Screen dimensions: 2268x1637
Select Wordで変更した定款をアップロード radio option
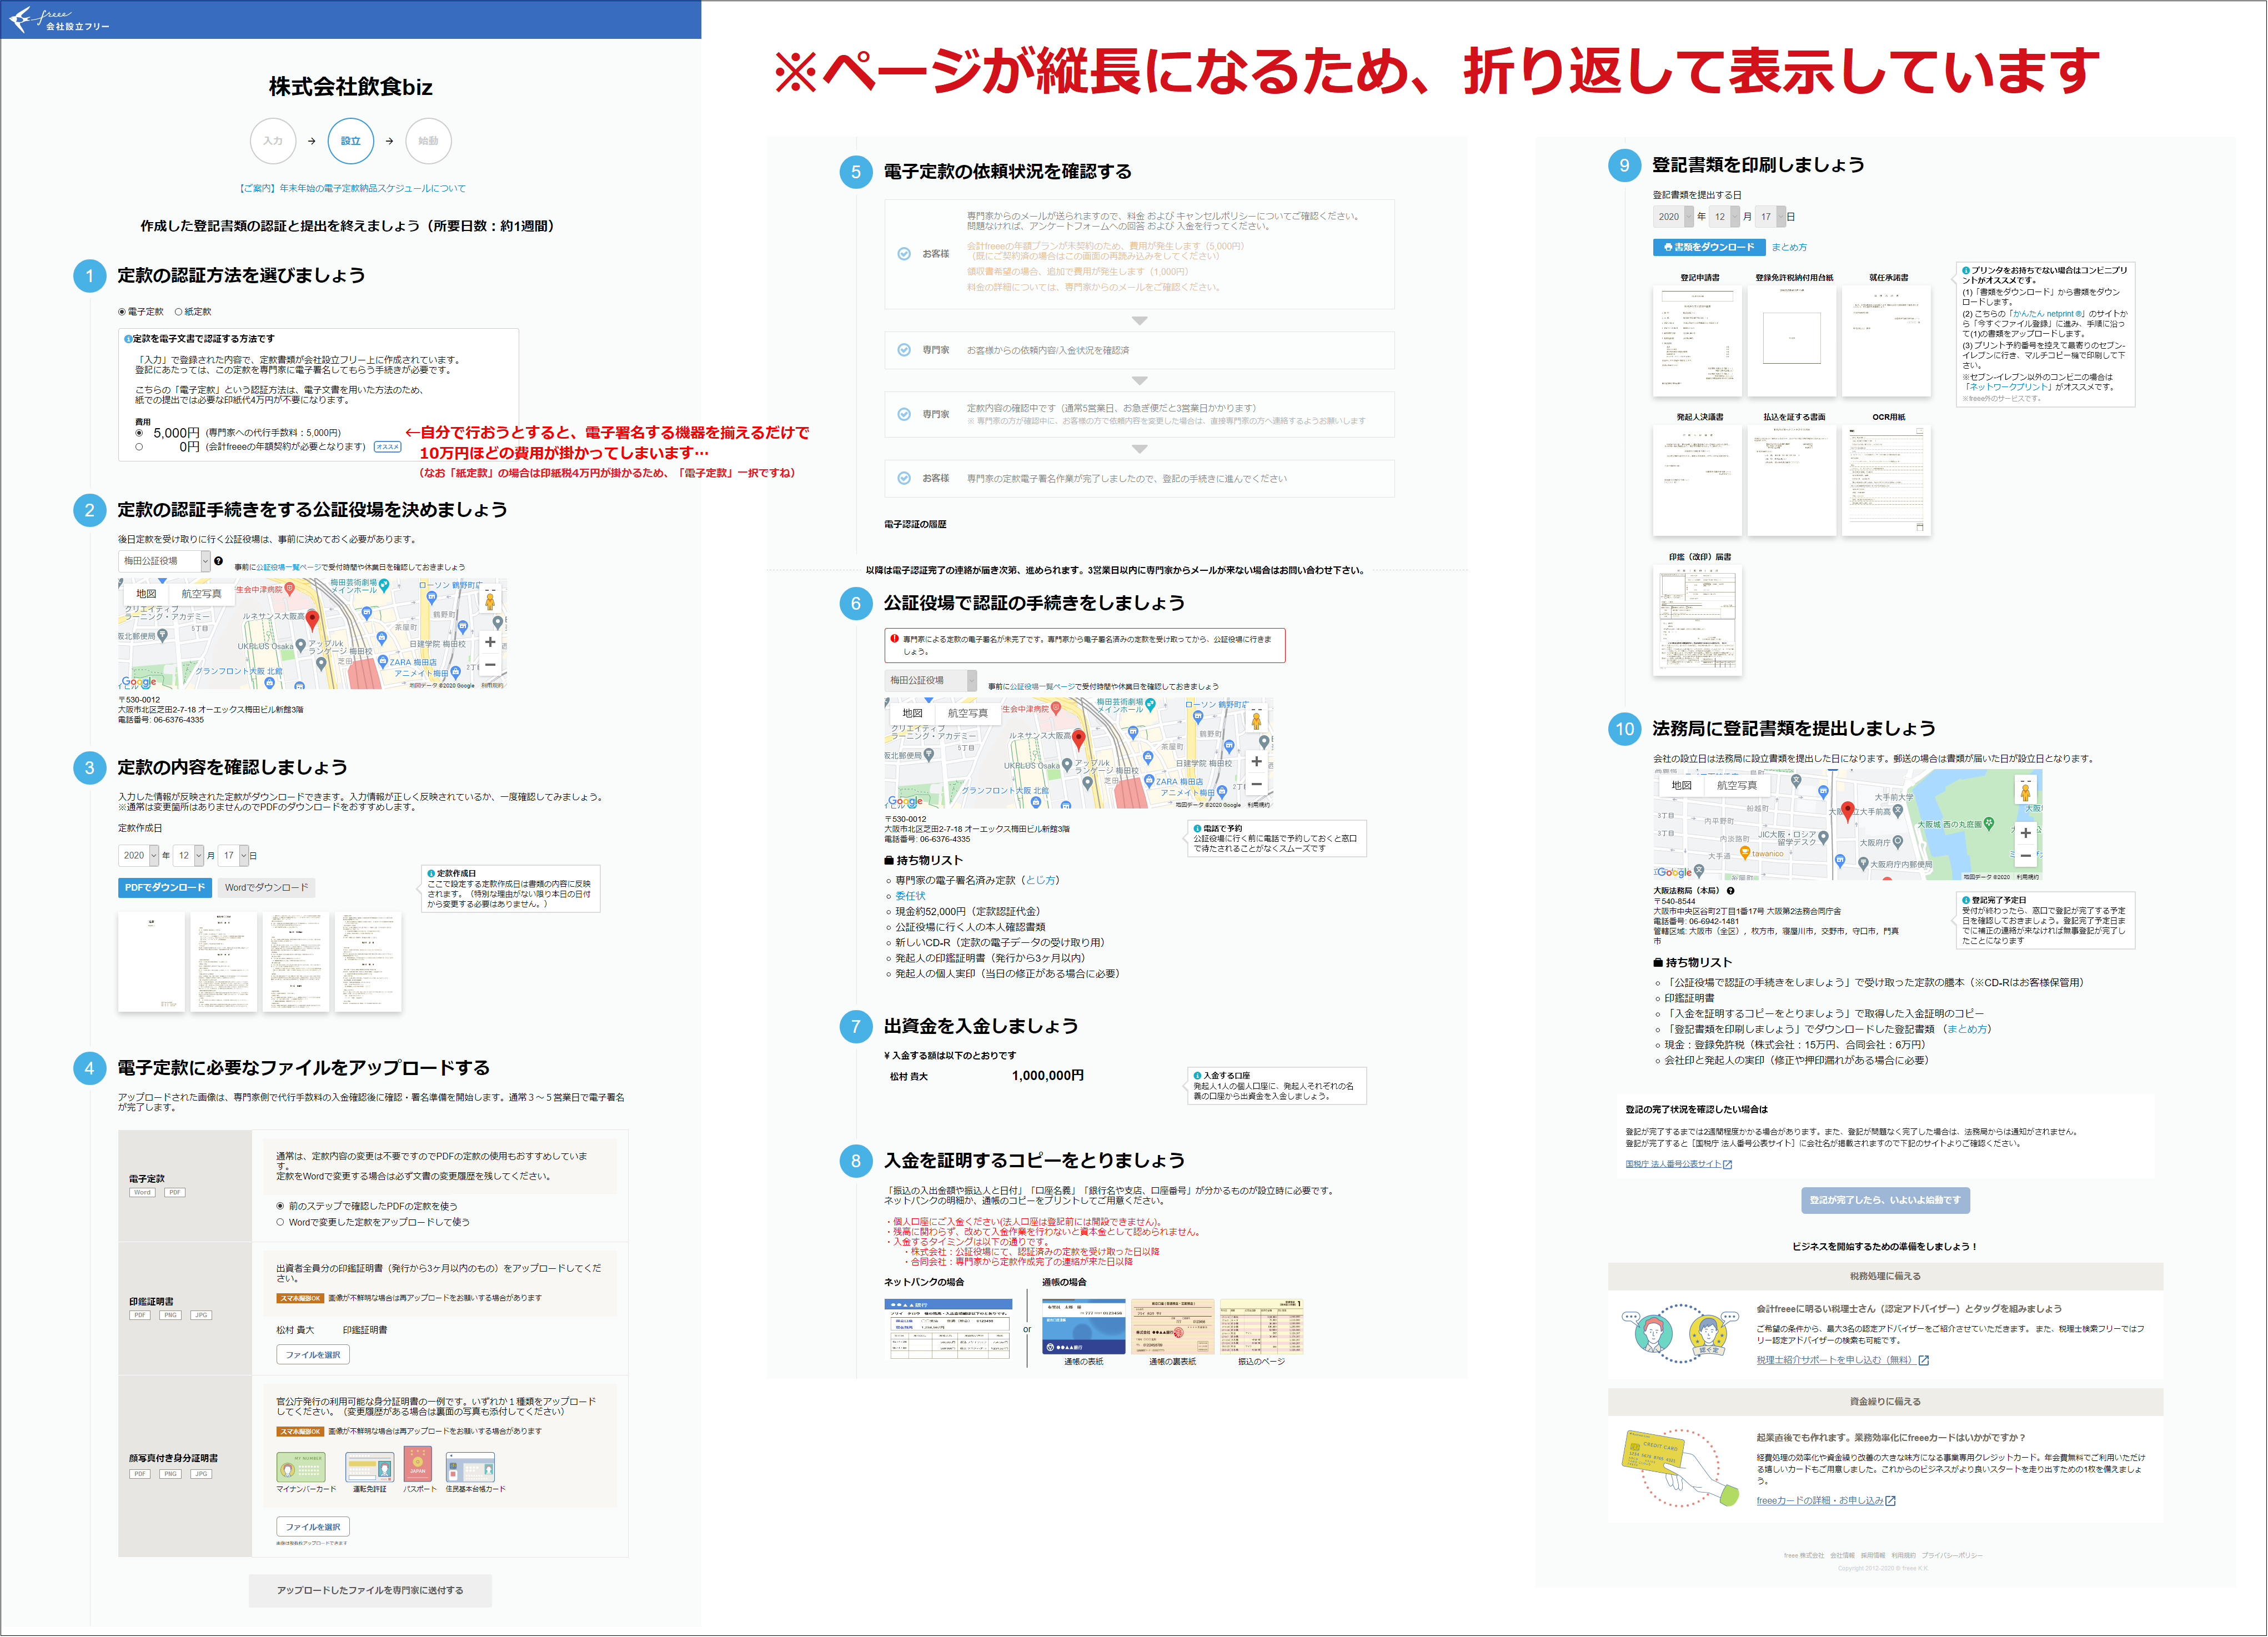tap(280, 1222)
